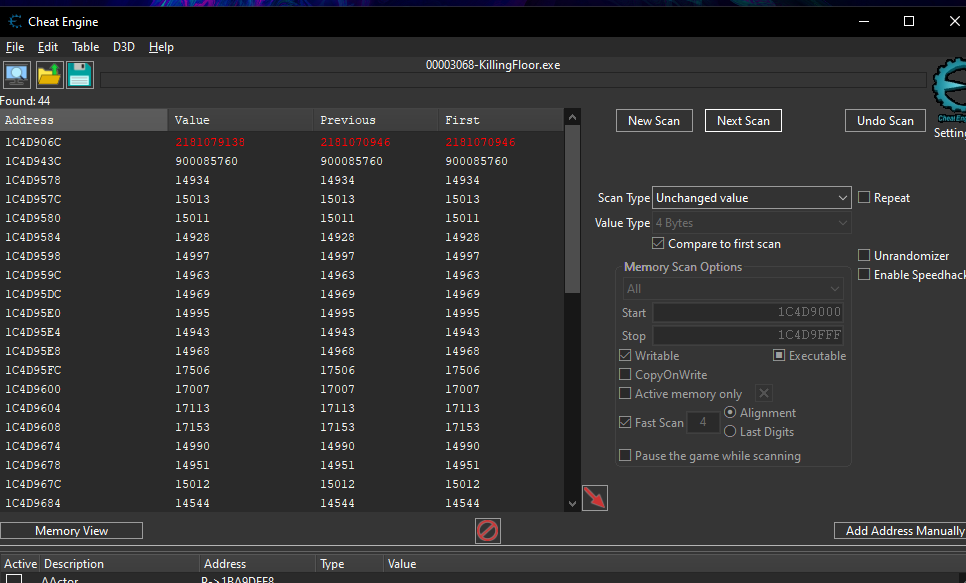Click the Open Process computer icon
The image size is (966, 583).
point(17,74)
